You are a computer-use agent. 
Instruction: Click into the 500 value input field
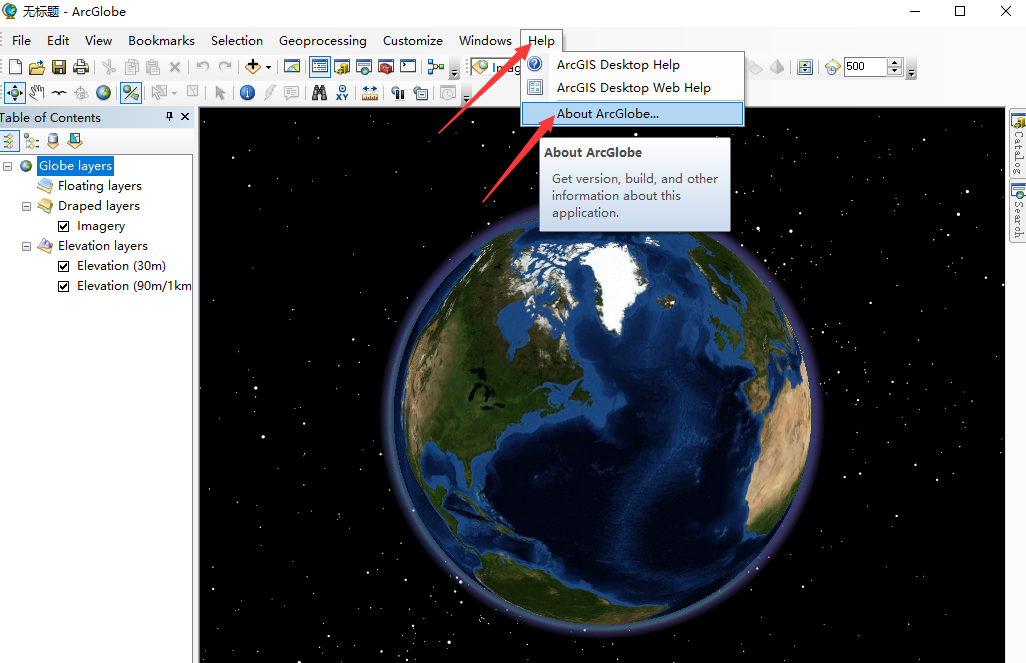coord(865,67)
